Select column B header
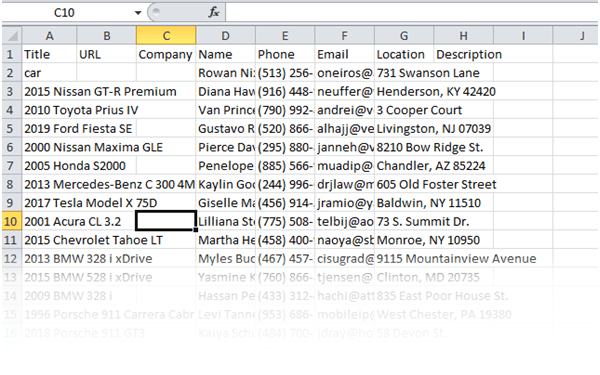This screenshot has width=600, height=375. (x=107, y=36)
